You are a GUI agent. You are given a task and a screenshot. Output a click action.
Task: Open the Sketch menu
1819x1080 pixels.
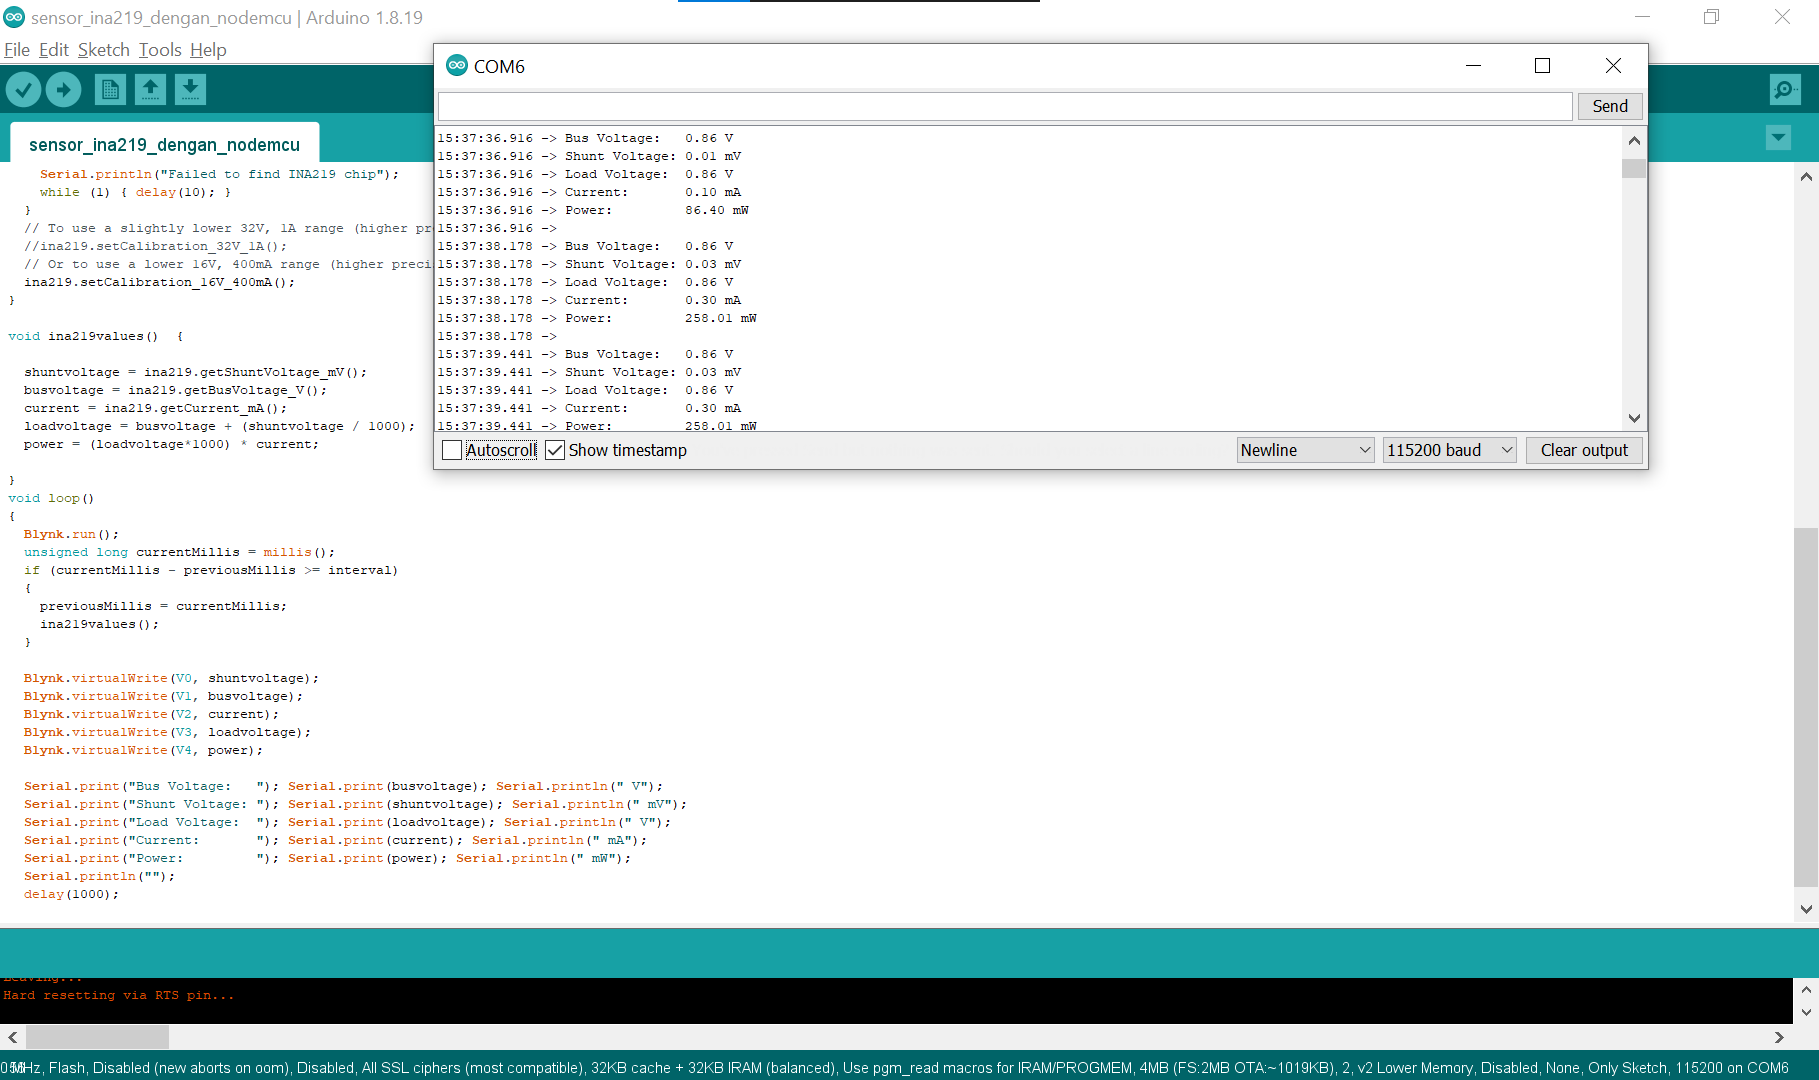click(104, 50)
